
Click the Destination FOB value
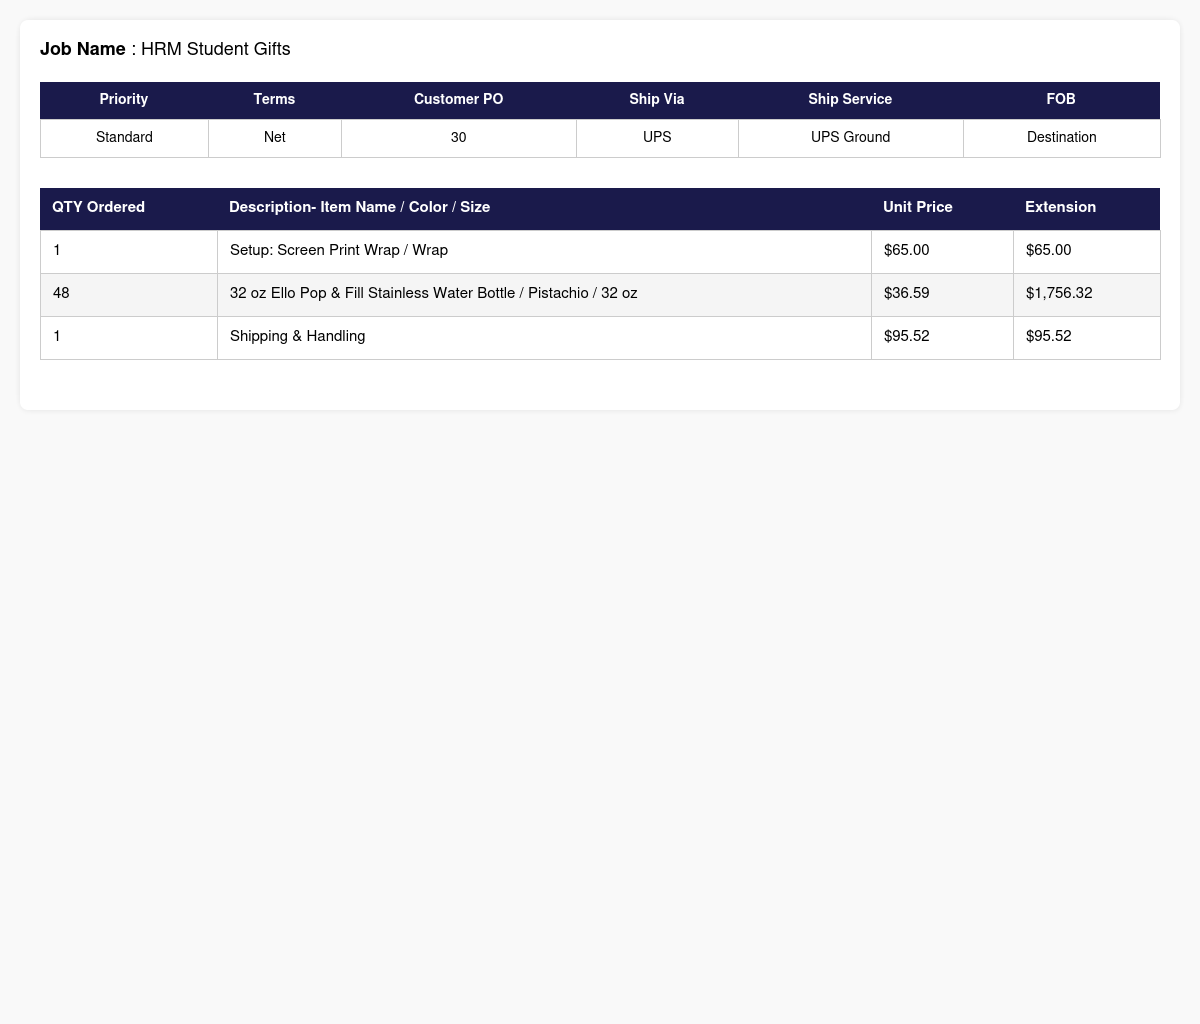pos(1061,138)
